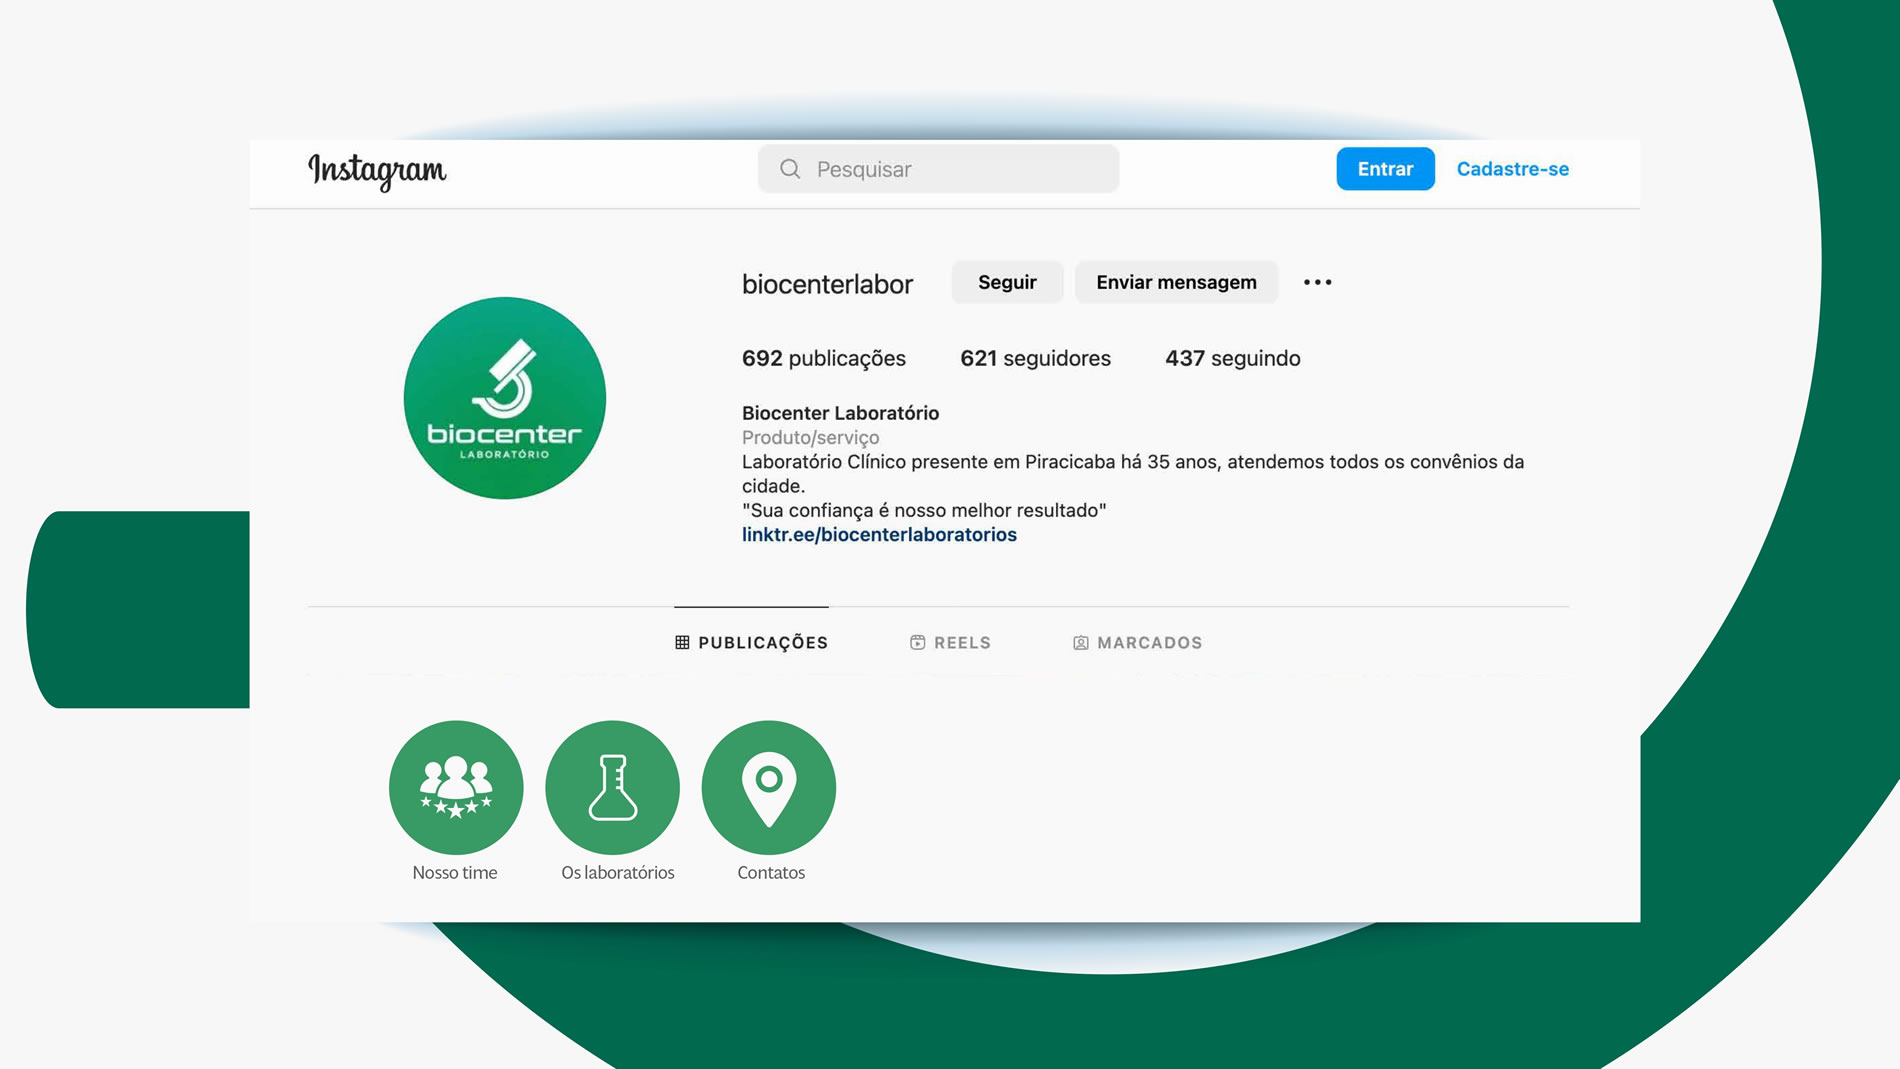Click the Contatos label

771,872
